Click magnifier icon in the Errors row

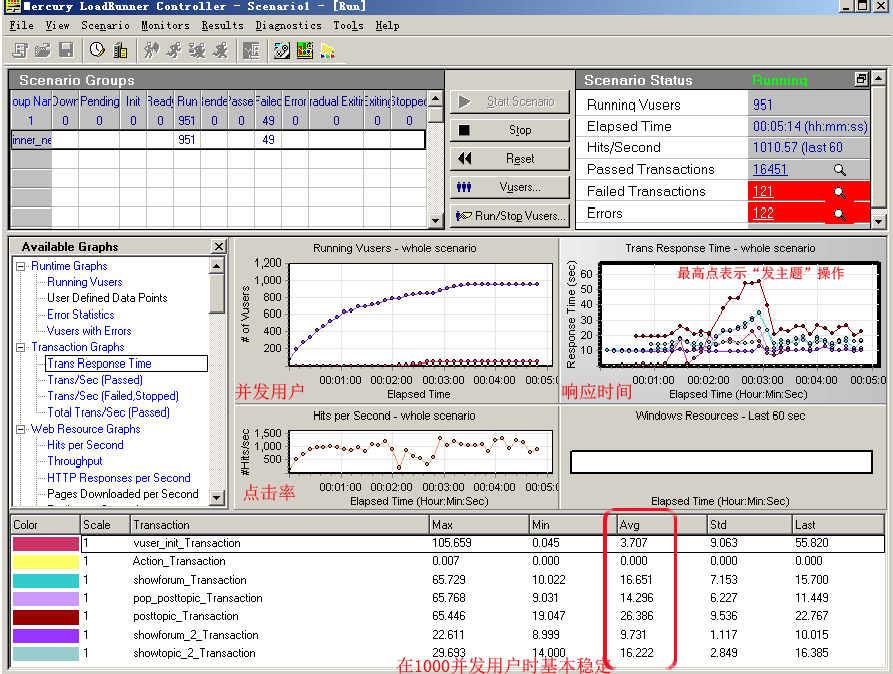point(839,214)
